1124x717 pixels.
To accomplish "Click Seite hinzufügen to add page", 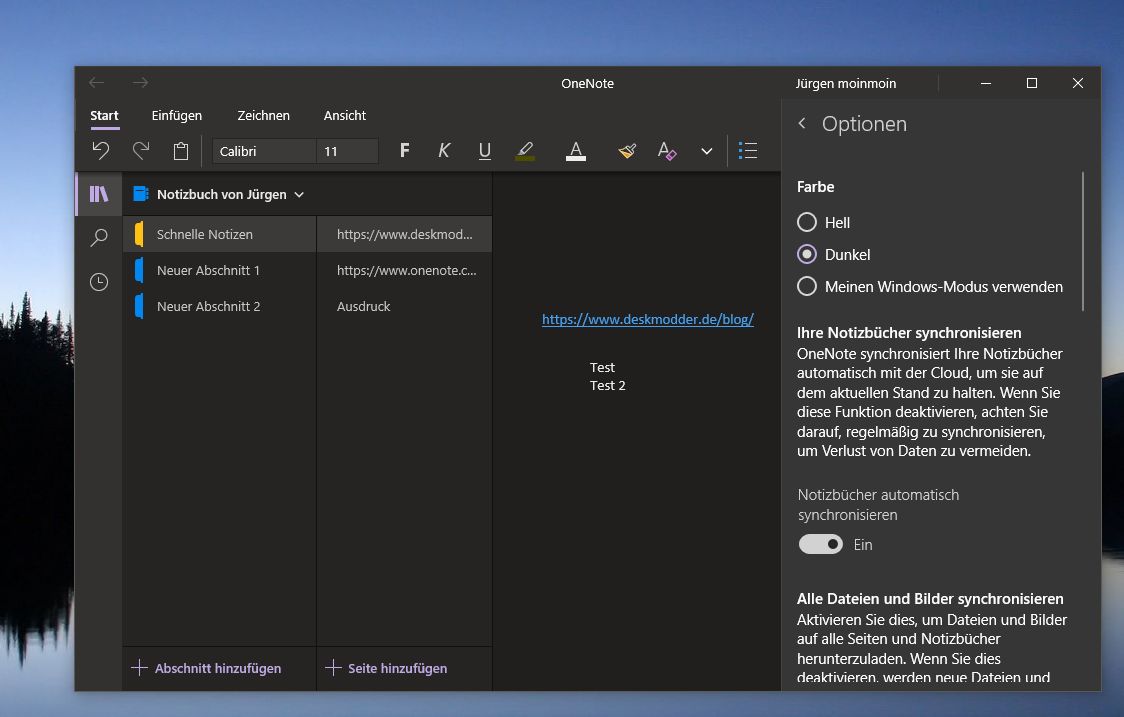I will (386, 668).
